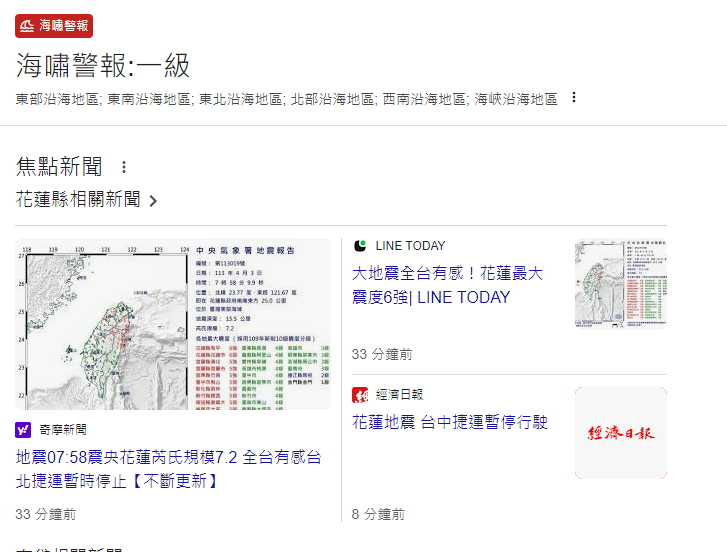Click the red tsunami warning badge 海嘯警報
Screen dimensions: 727x552
(x=54, y=26)
